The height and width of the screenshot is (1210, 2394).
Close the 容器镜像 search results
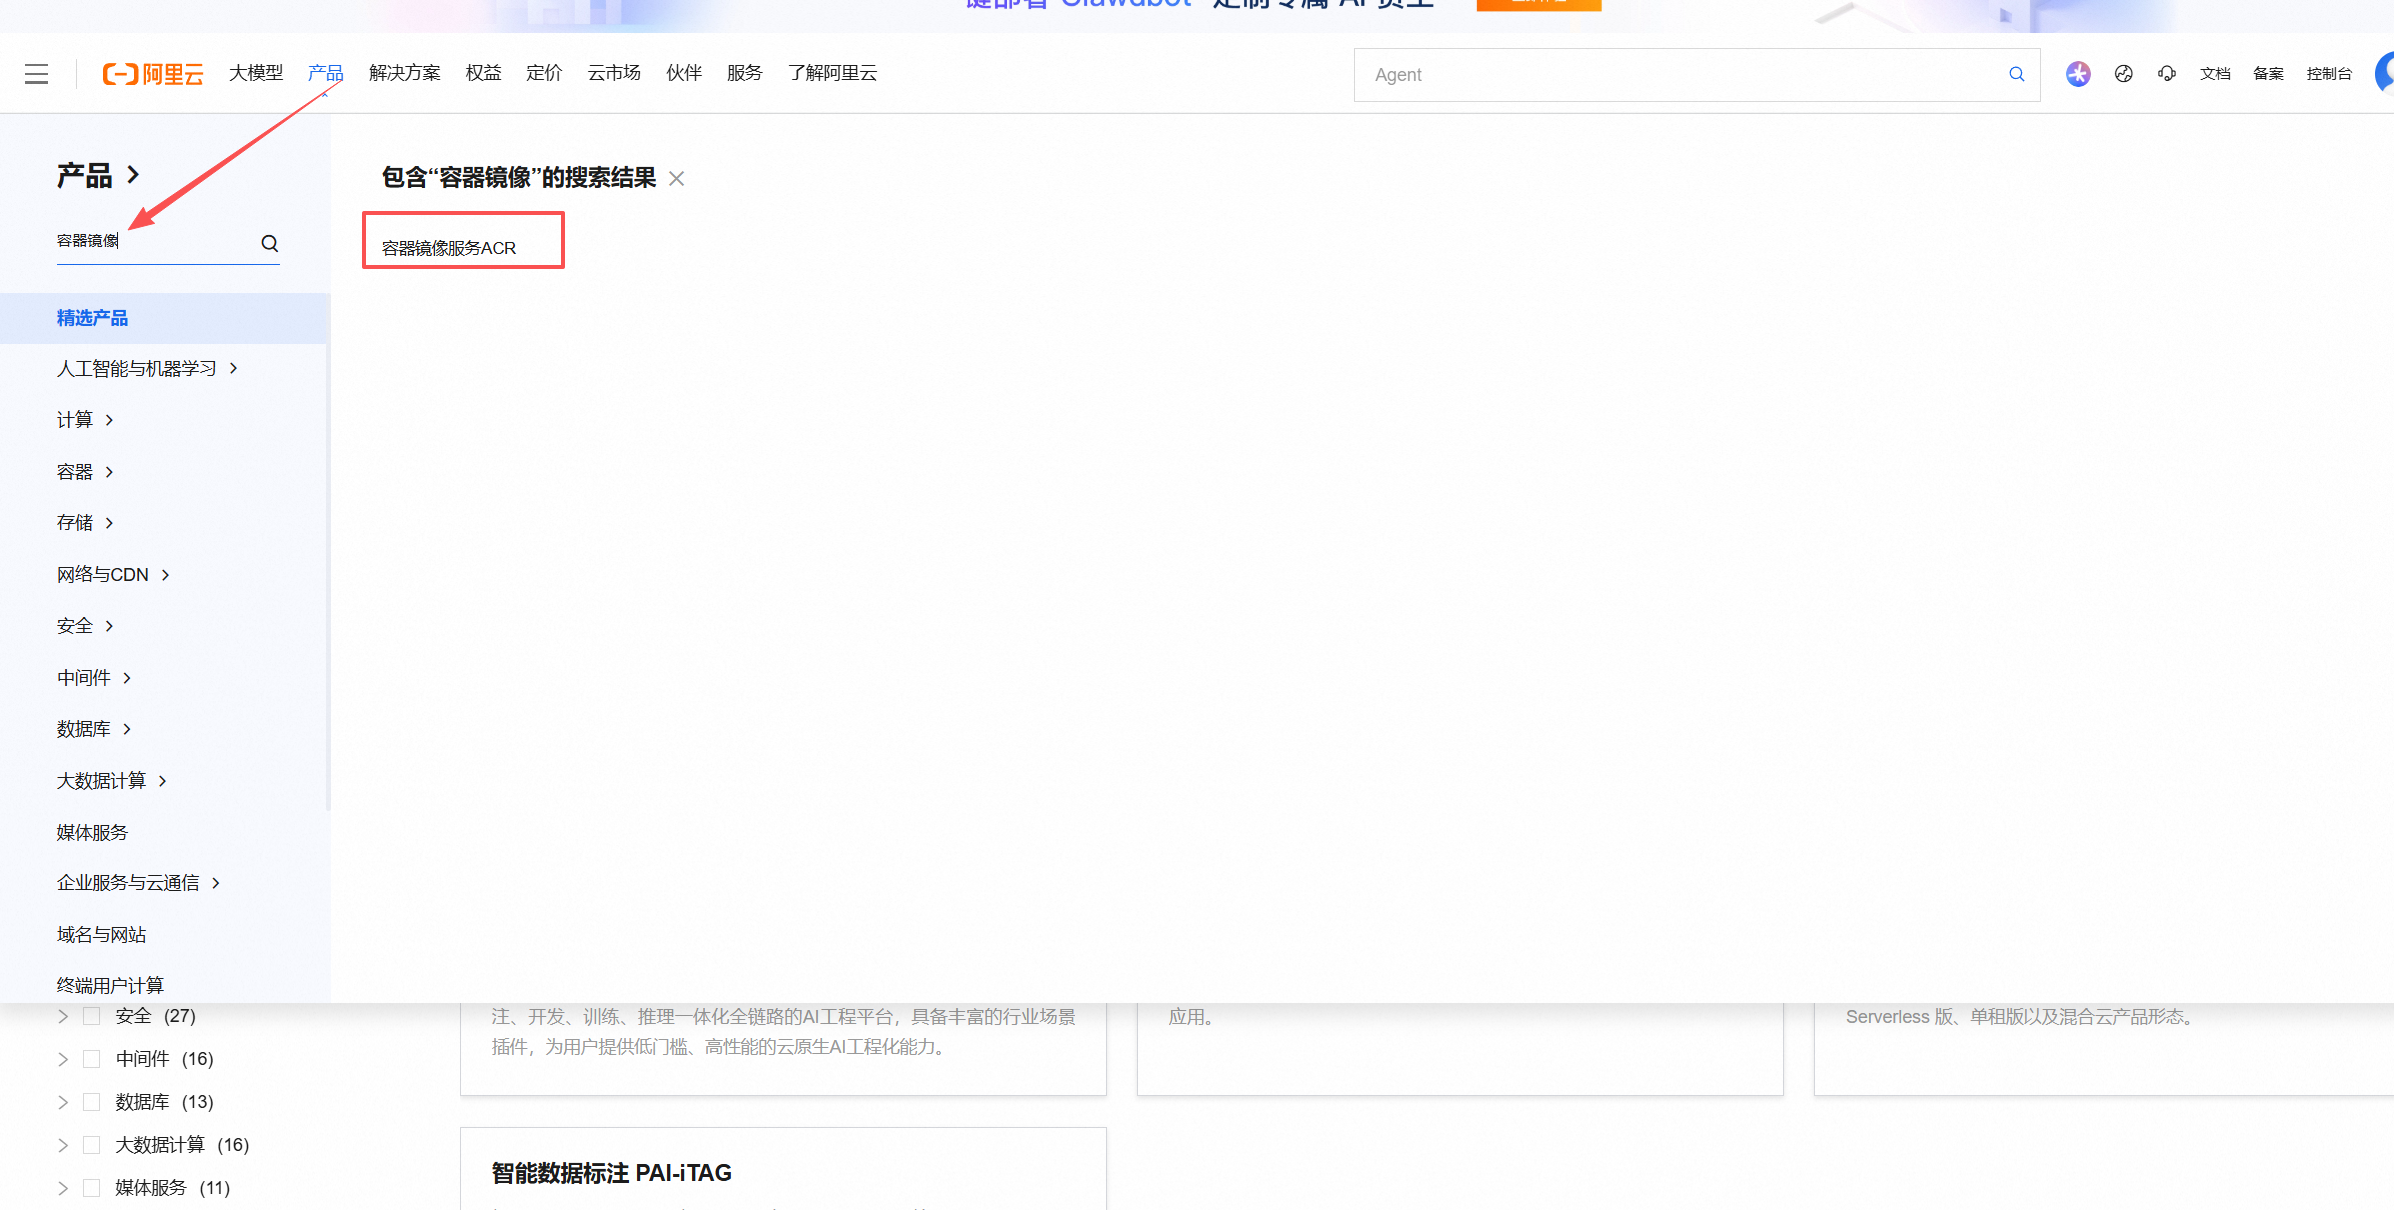pyautogui.click(x=677, y=179)
